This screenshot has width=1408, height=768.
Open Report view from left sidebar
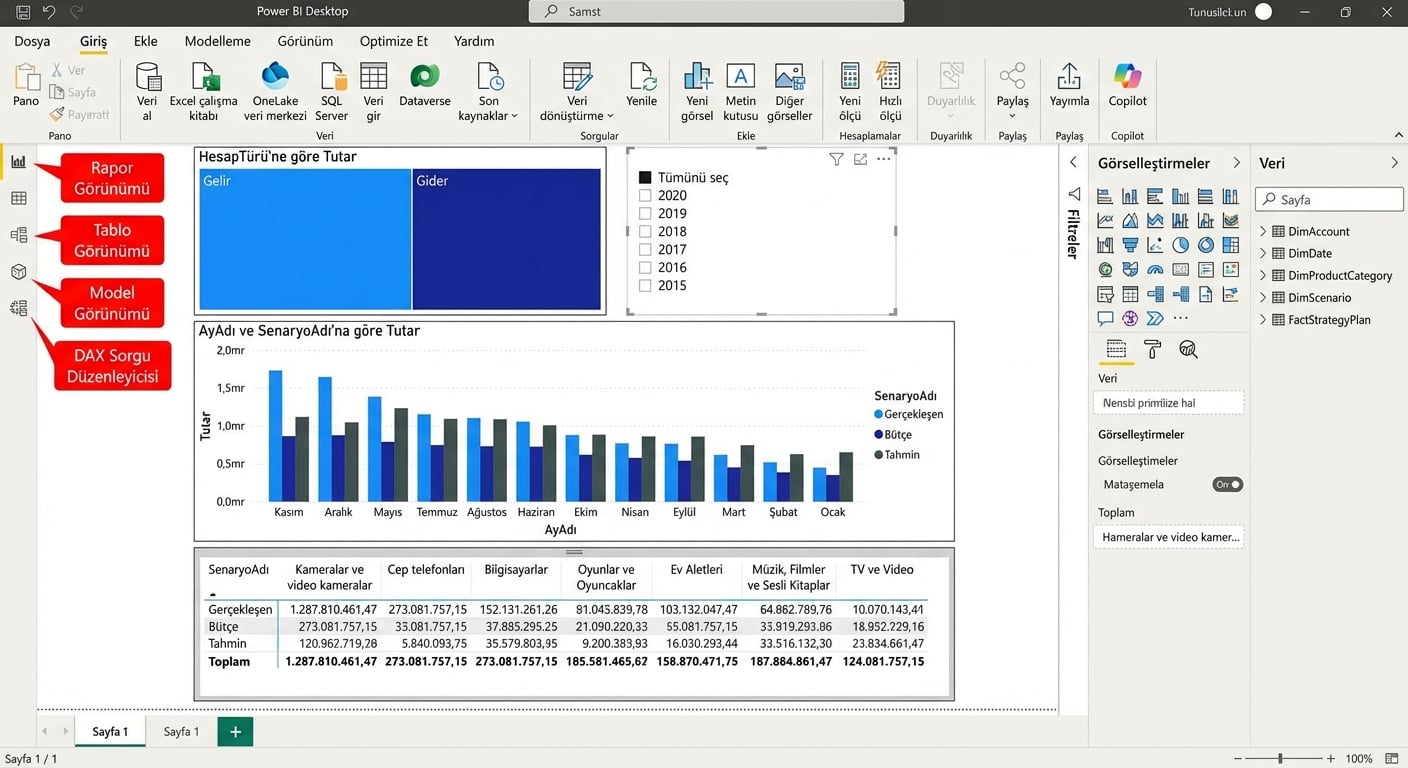point(18,162)
